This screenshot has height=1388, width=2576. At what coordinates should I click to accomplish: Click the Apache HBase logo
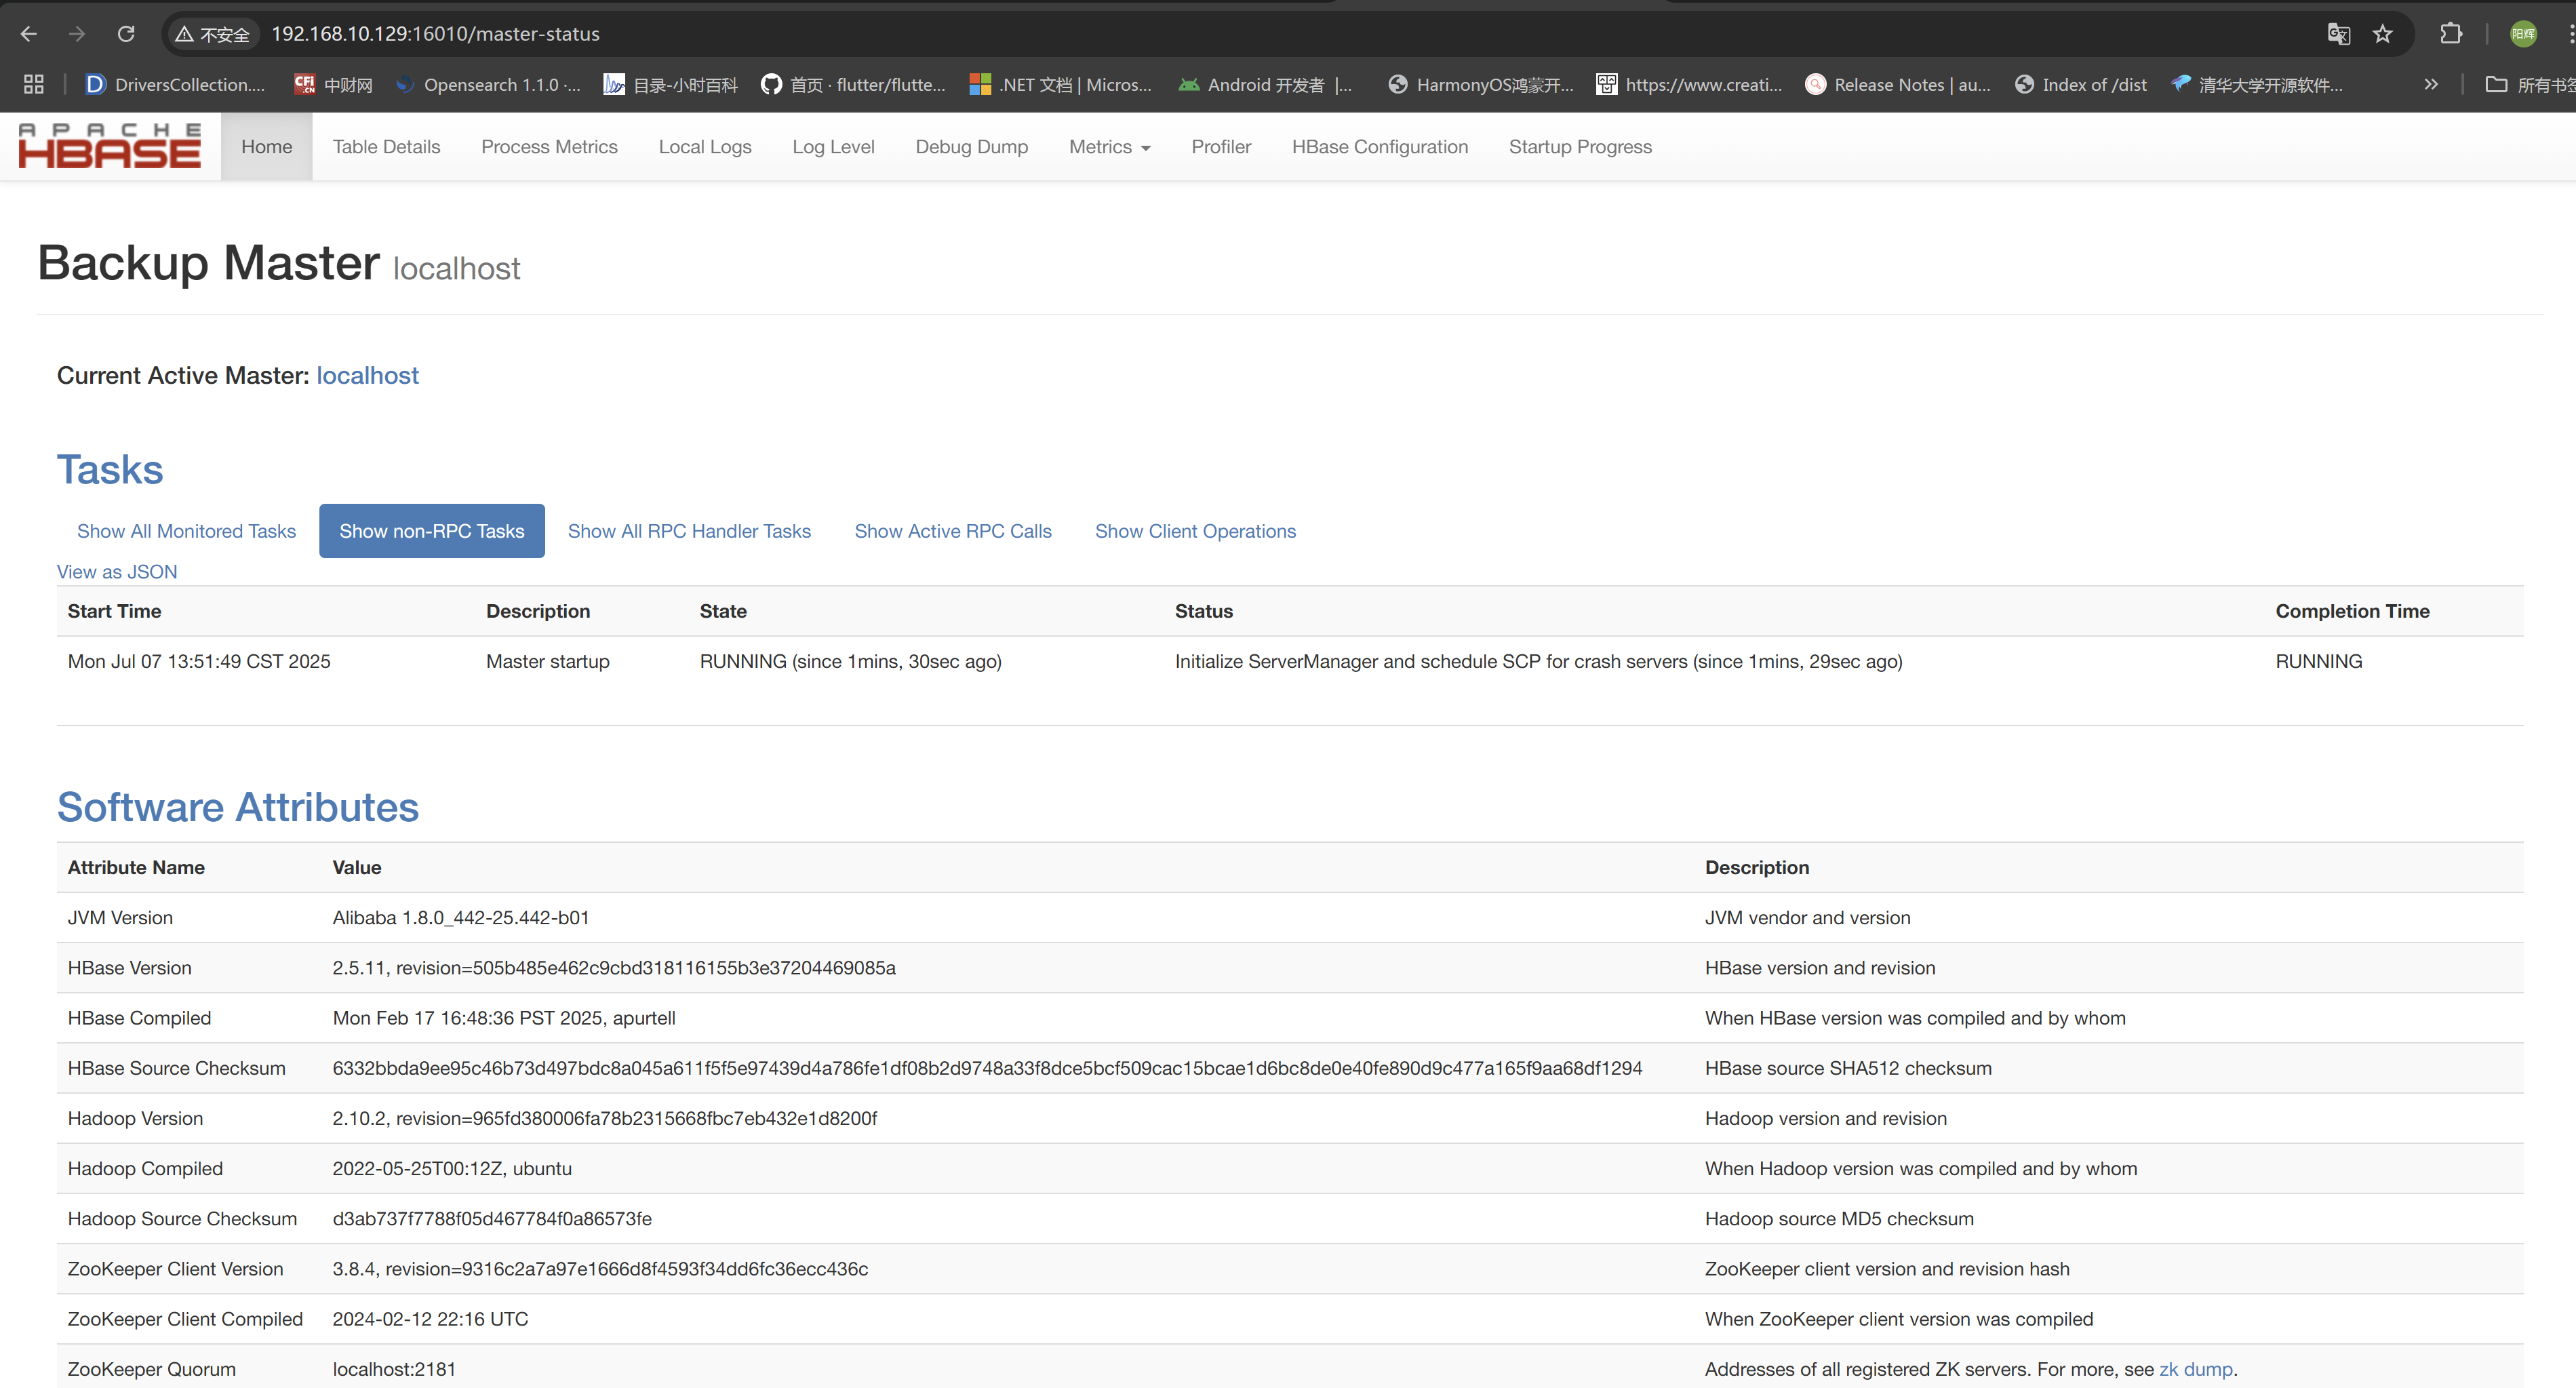110,146
